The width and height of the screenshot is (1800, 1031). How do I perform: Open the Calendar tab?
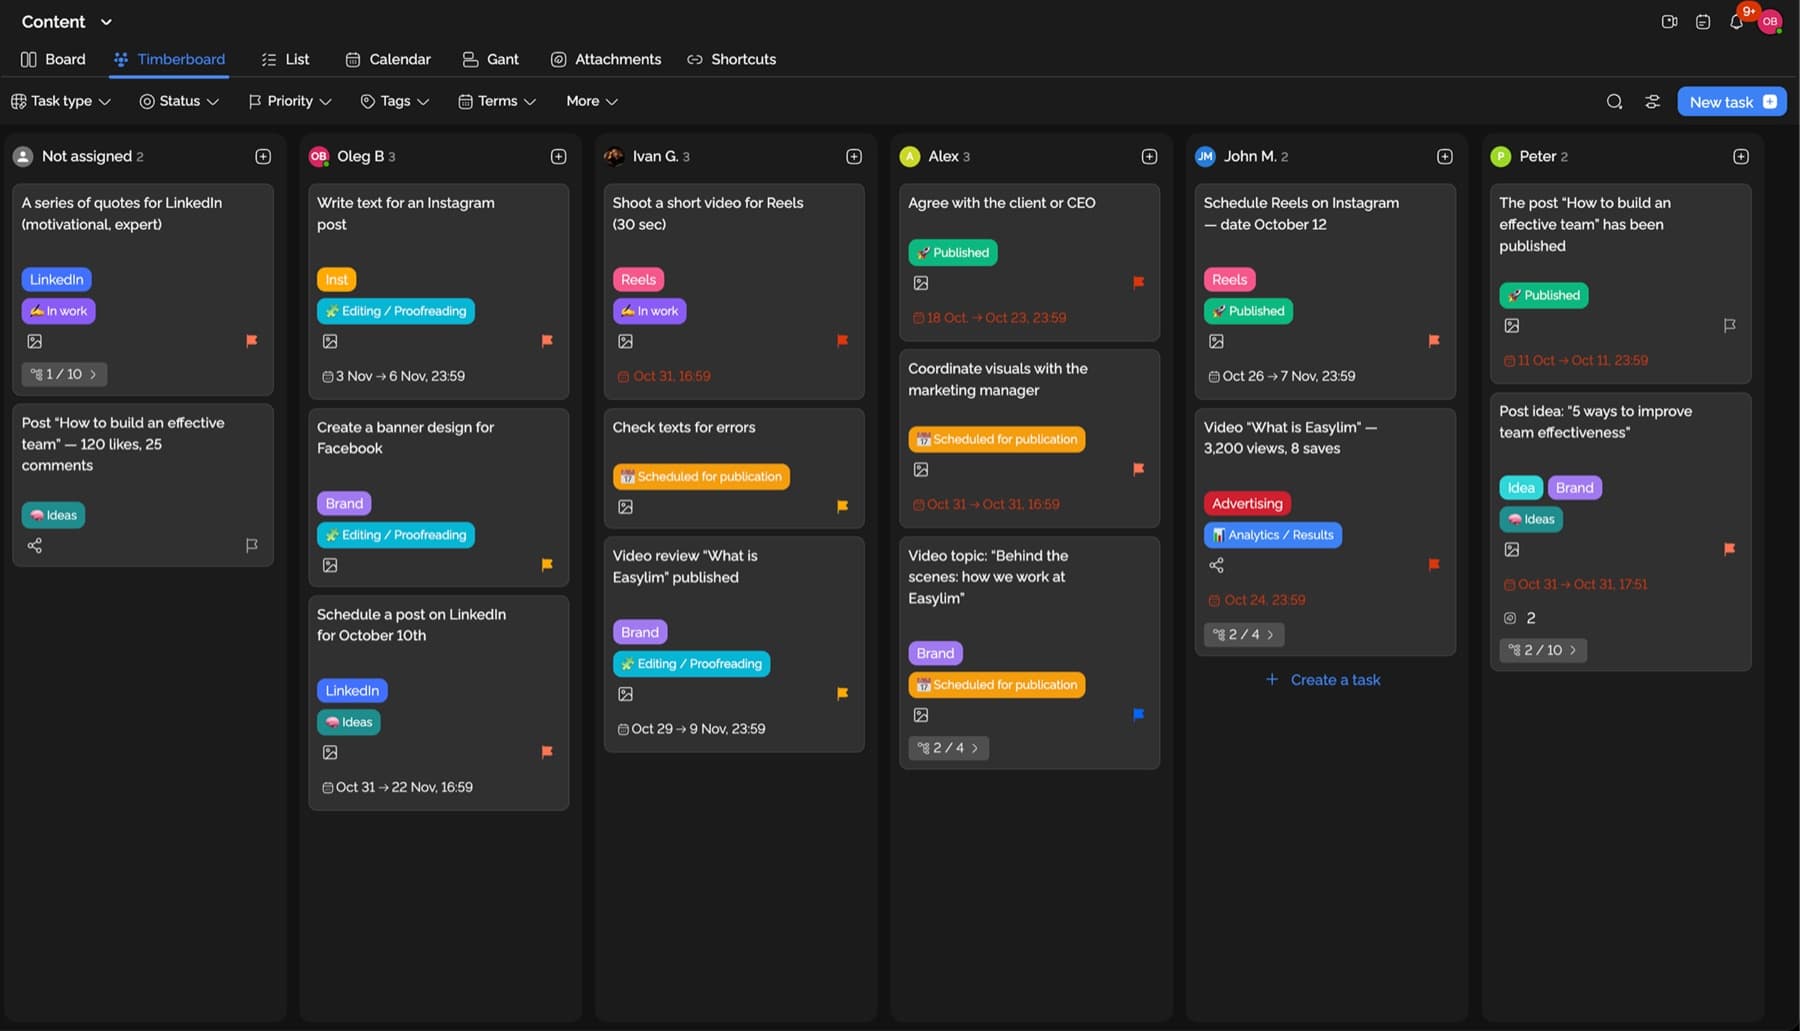388,59
